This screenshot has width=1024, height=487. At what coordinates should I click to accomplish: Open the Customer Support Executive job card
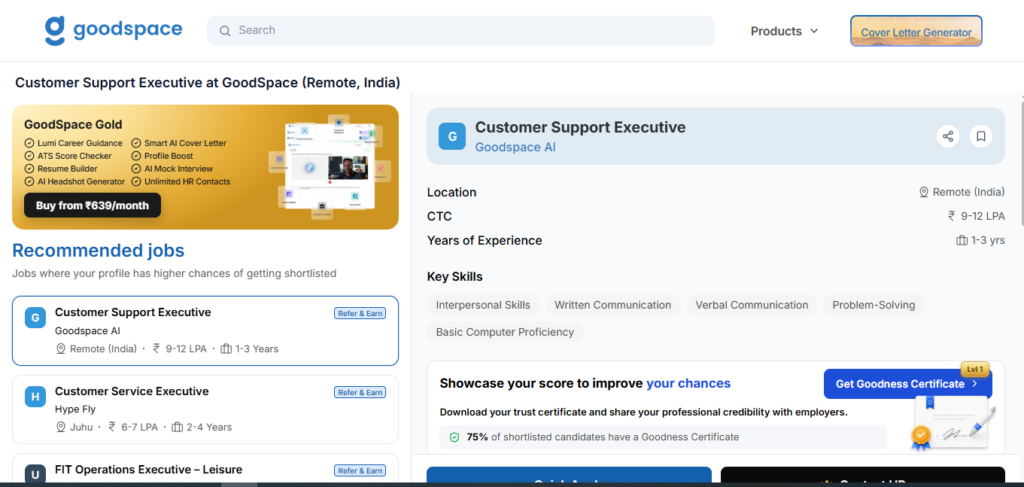[205, 331]
